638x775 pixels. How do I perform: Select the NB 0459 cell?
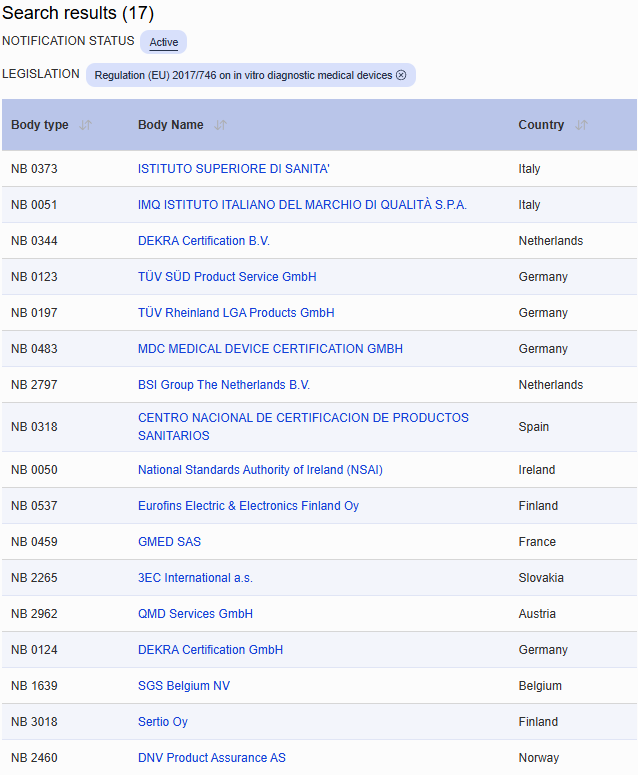pos(34,542)
